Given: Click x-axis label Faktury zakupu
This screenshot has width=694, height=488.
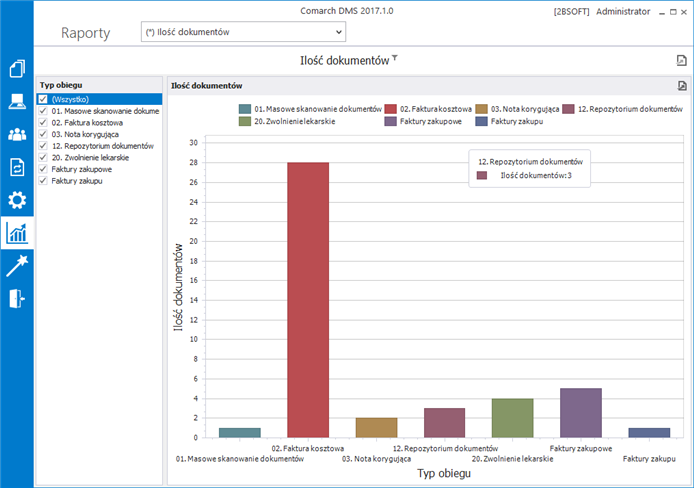Looking at the screenshot, I should [649, 459].
